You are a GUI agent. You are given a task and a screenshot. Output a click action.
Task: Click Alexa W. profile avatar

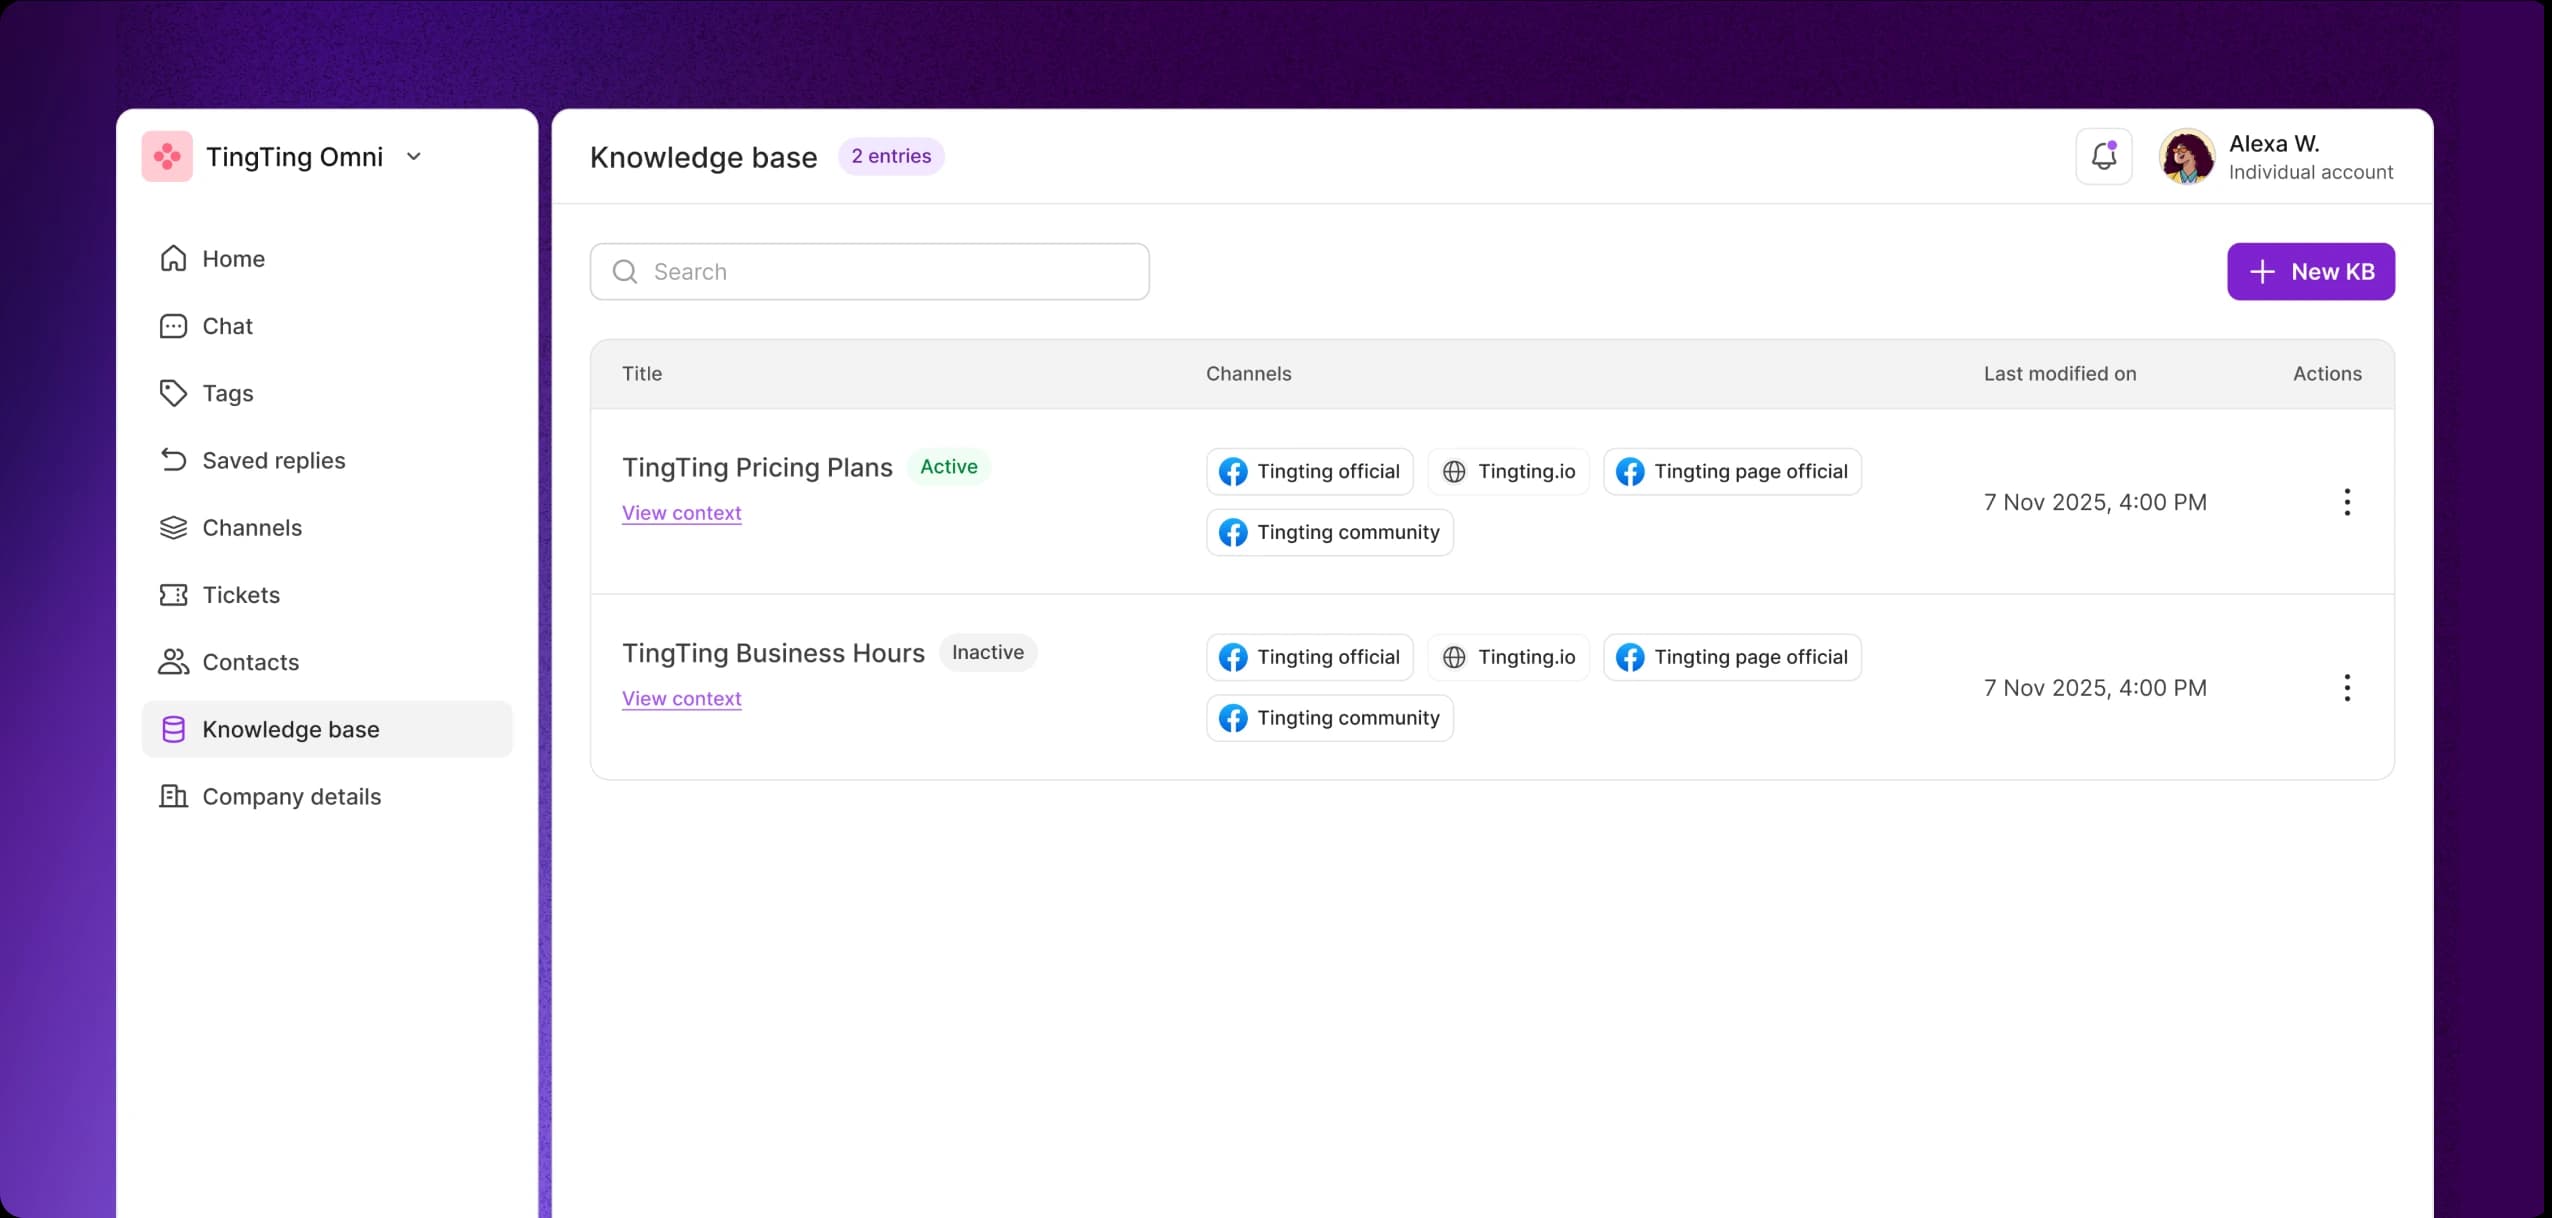click(2187, 156)
